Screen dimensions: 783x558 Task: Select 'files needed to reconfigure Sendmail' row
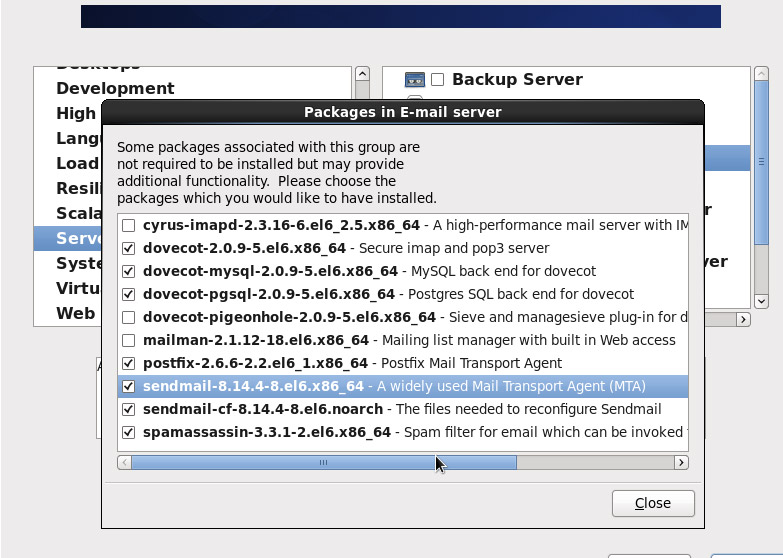pyautogui.click(x=403, y=409)
